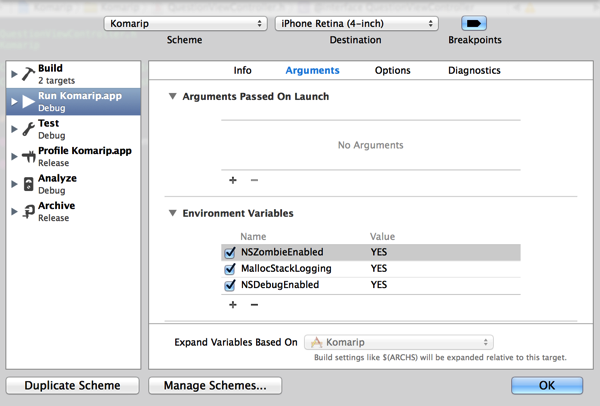
Task: Click the Duplicate Scheme button
Action: click(x=73, y=385)
